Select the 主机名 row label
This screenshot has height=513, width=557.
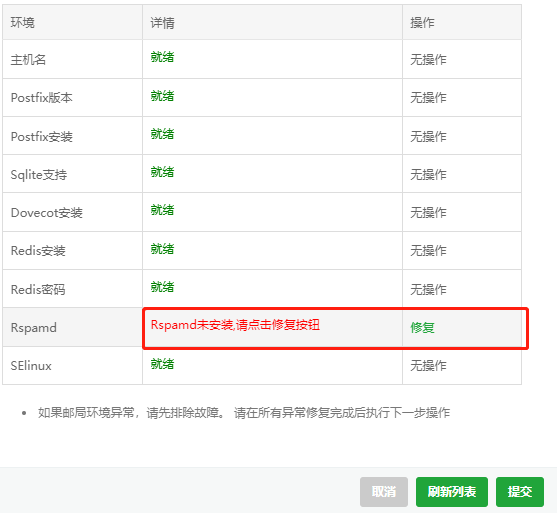tap(28, 59)
